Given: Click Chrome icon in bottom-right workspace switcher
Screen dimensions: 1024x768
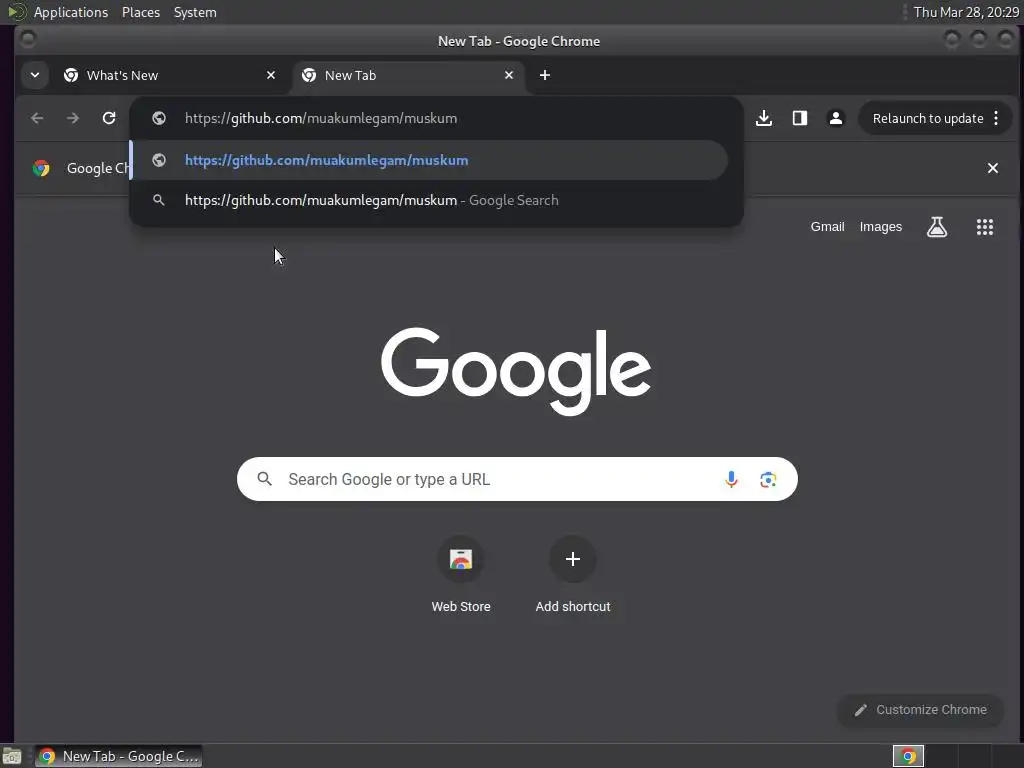Looking at the screenshot, I should 908,756.
